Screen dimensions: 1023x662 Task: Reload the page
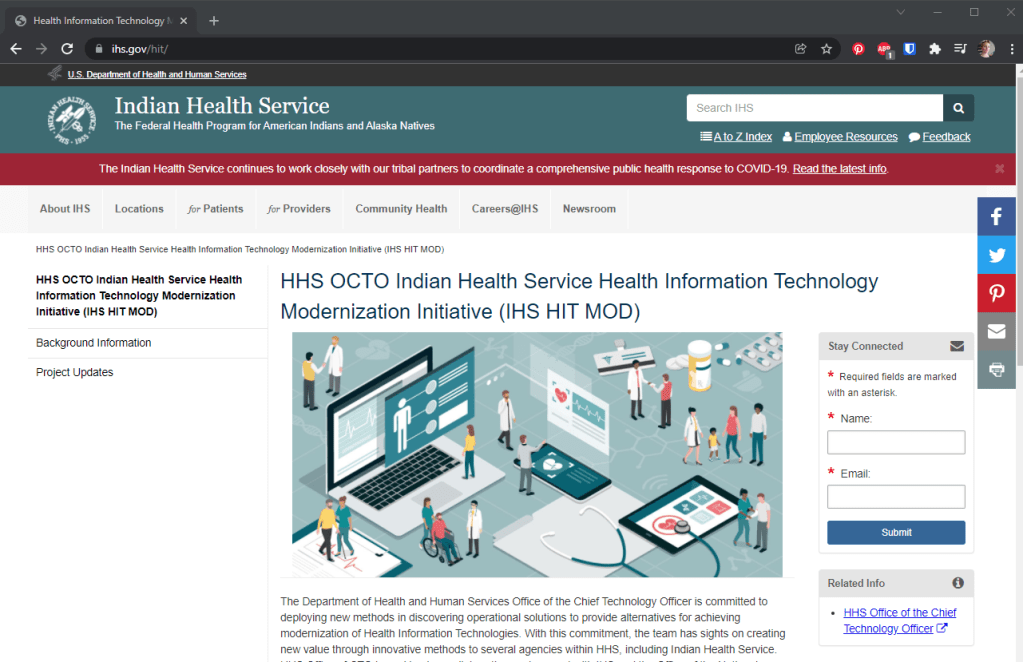click(x=67, y=49)
